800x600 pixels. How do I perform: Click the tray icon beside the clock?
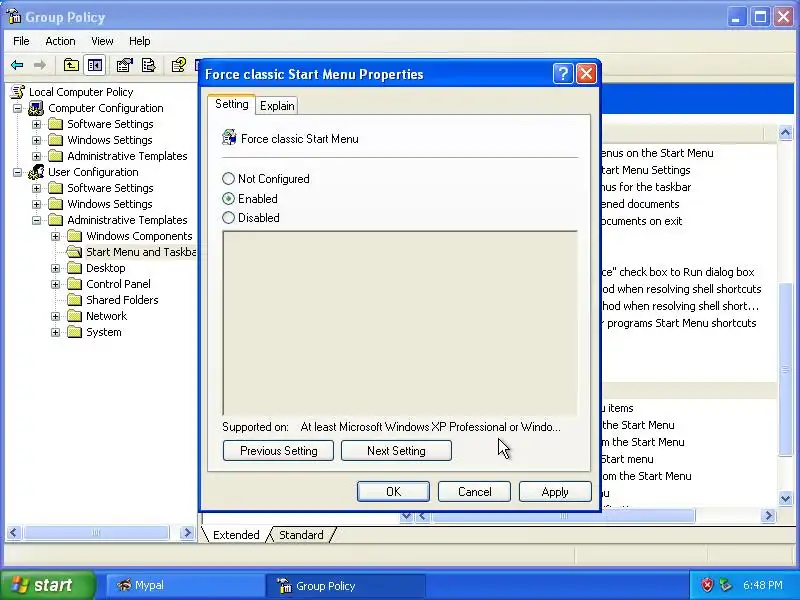point(725,585)
